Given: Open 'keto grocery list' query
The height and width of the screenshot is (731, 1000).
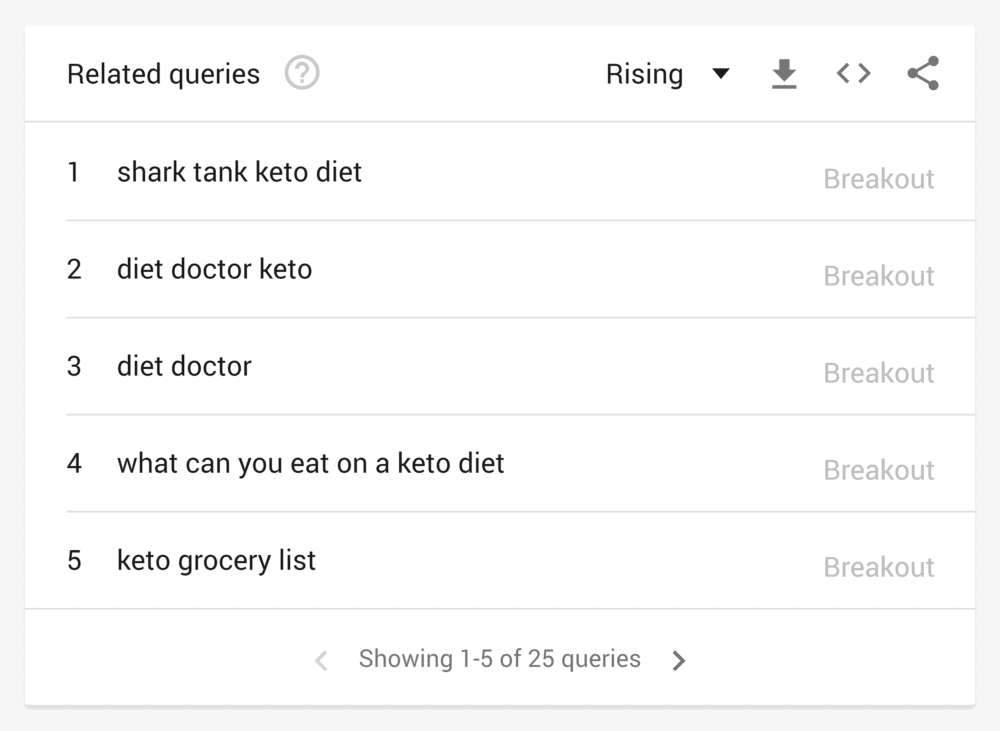Looking at the screenshot, I should (216, 561).
